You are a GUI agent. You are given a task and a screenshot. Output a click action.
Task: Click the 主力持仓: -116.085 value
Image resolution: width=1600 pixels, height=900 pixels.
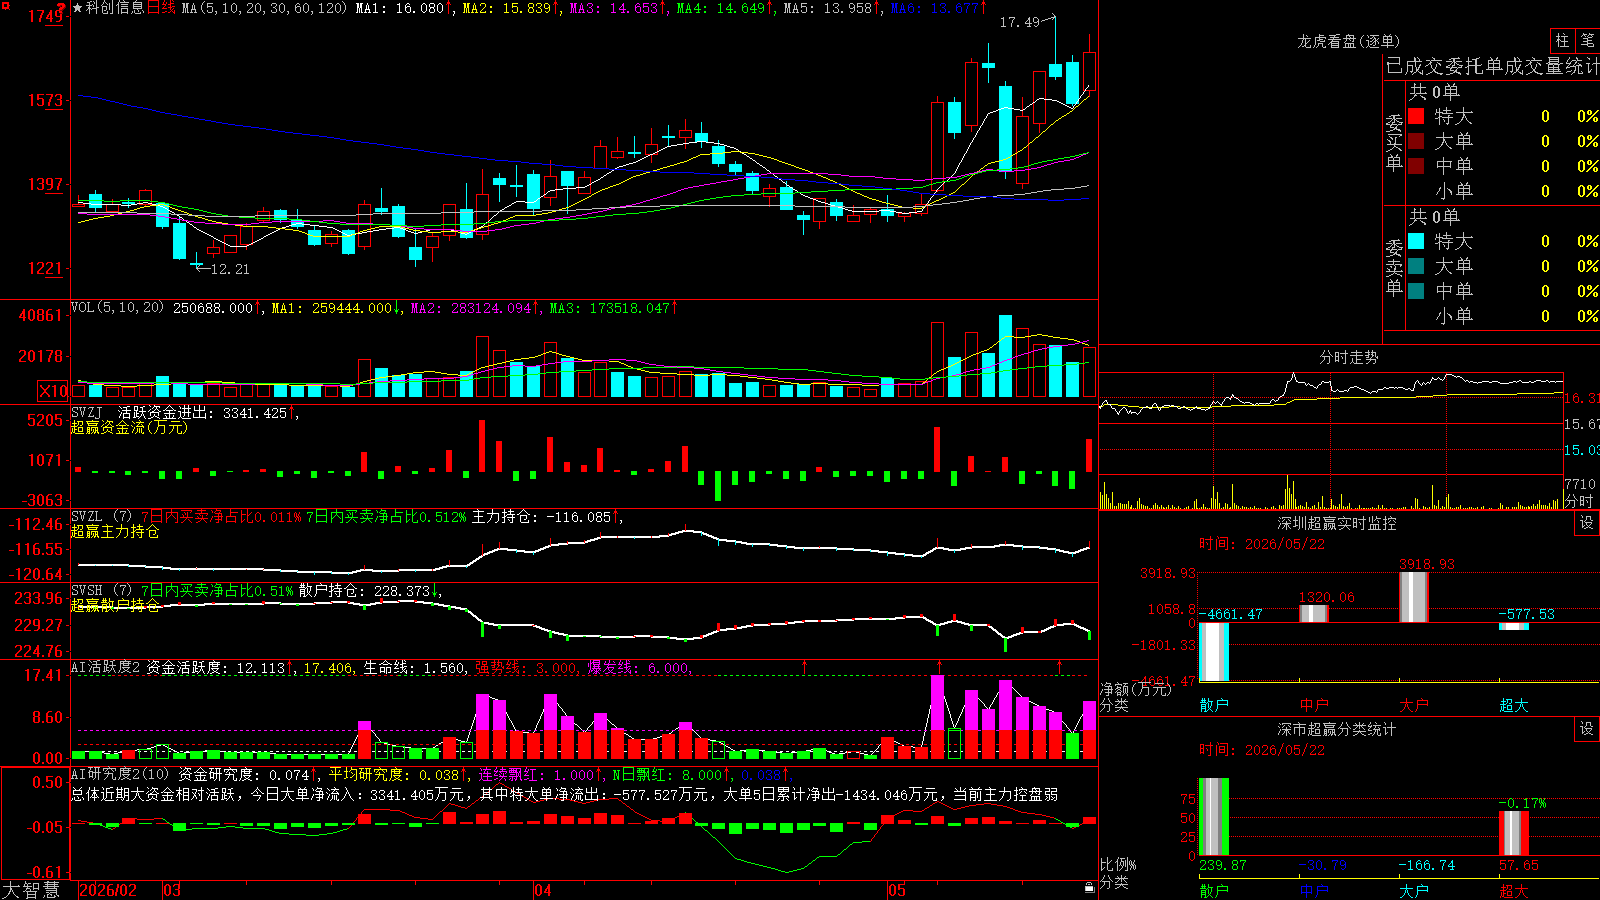click(x=541, y=516)
